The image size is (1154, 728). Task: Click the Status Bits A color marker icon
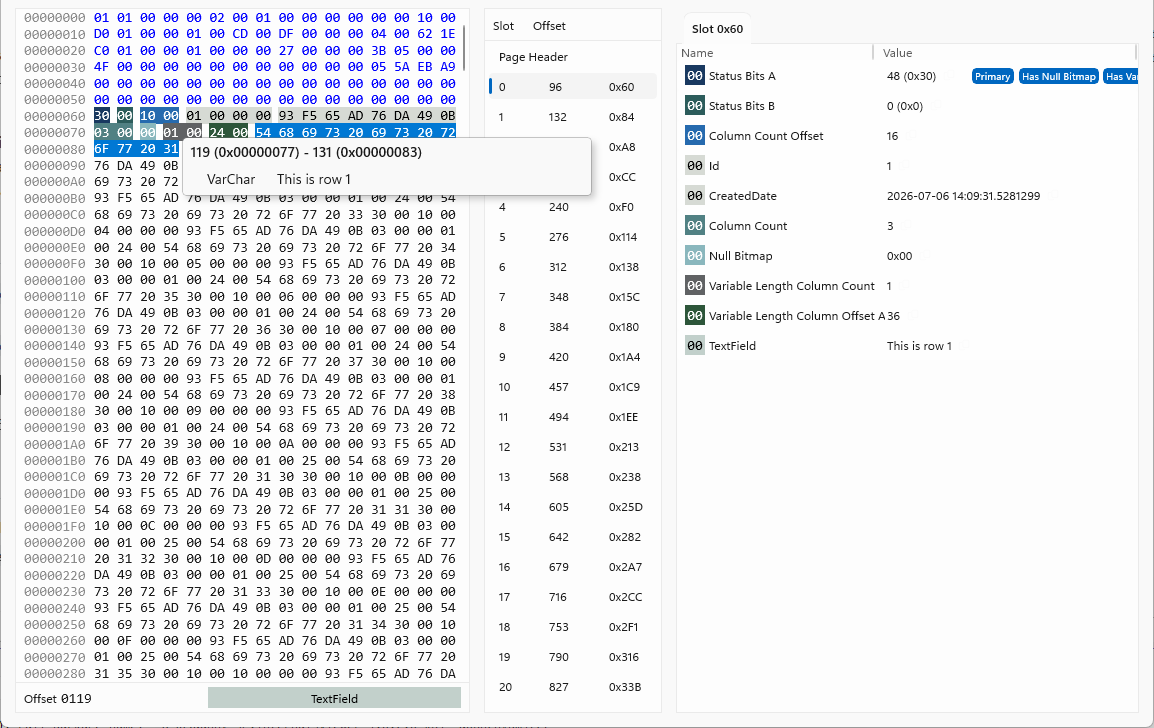click(695, 76)
